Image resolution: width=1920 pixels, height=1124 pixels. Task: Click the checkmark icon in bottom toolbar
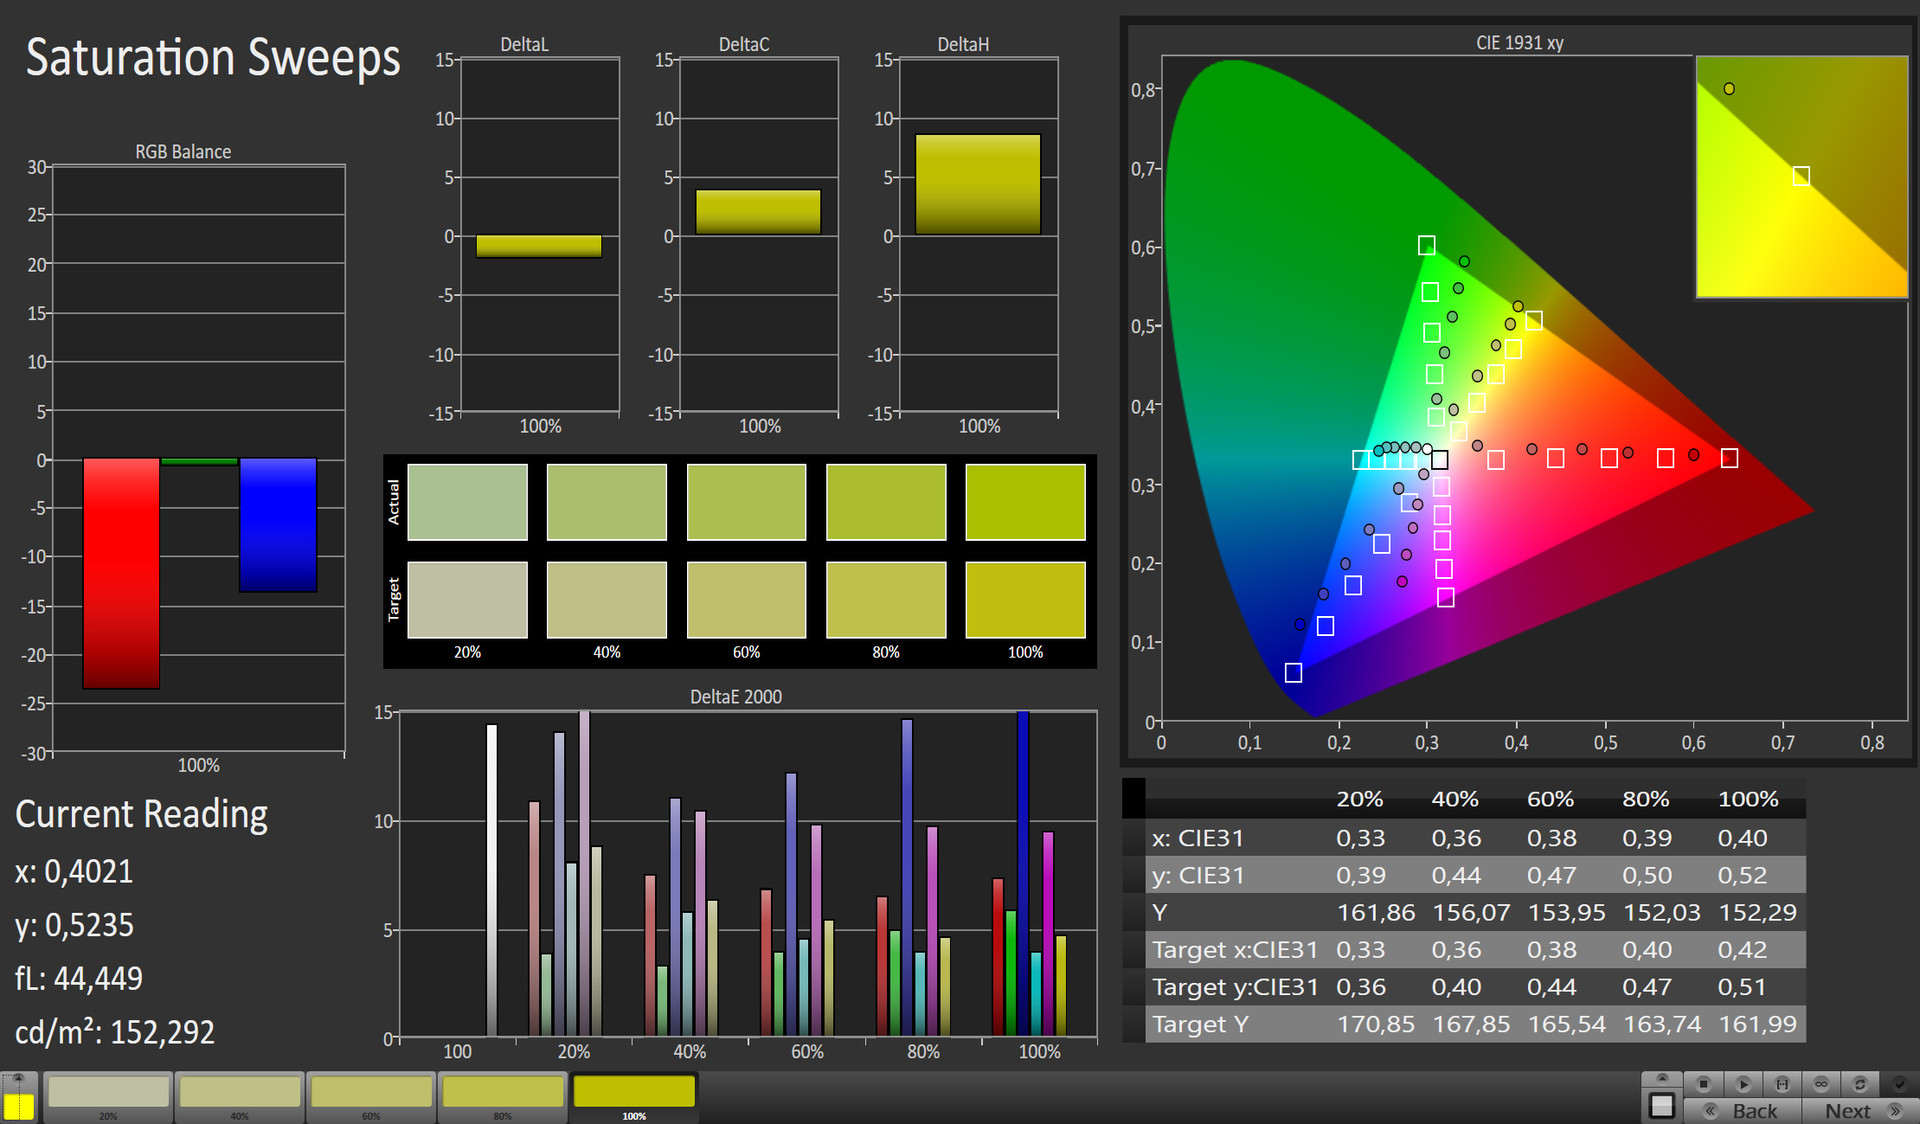[1899, 1084]
